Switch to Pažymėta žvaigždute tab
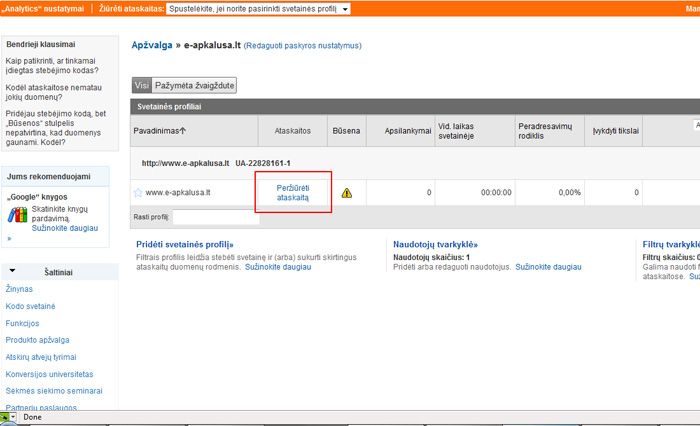Viewport: 700px width, 426px height. click(194, 85)
